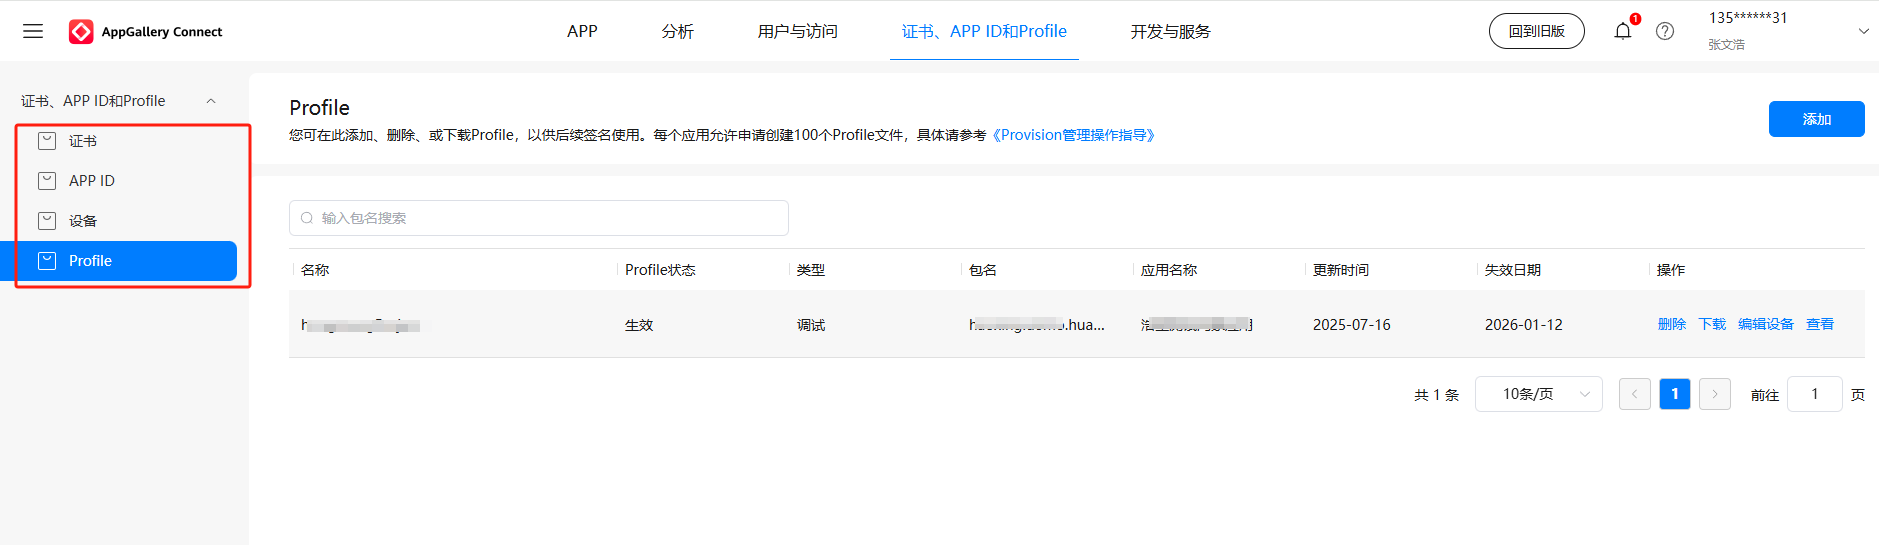Focus the 输入包名搜索 search field
The image size is (1879, 545).
pos(539,218)
